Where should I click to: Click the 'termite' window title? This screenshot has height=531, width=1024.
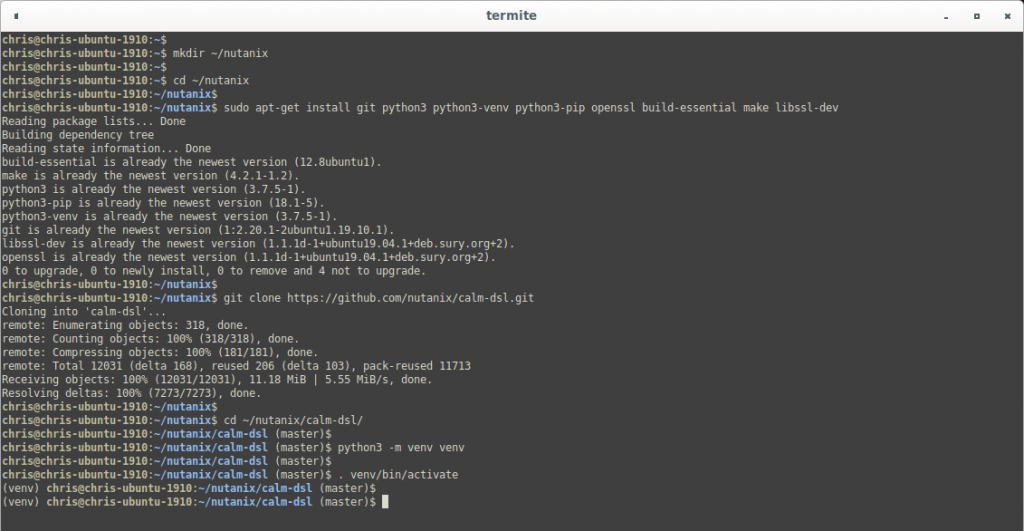pyautogui.click(x=511, y=16)
